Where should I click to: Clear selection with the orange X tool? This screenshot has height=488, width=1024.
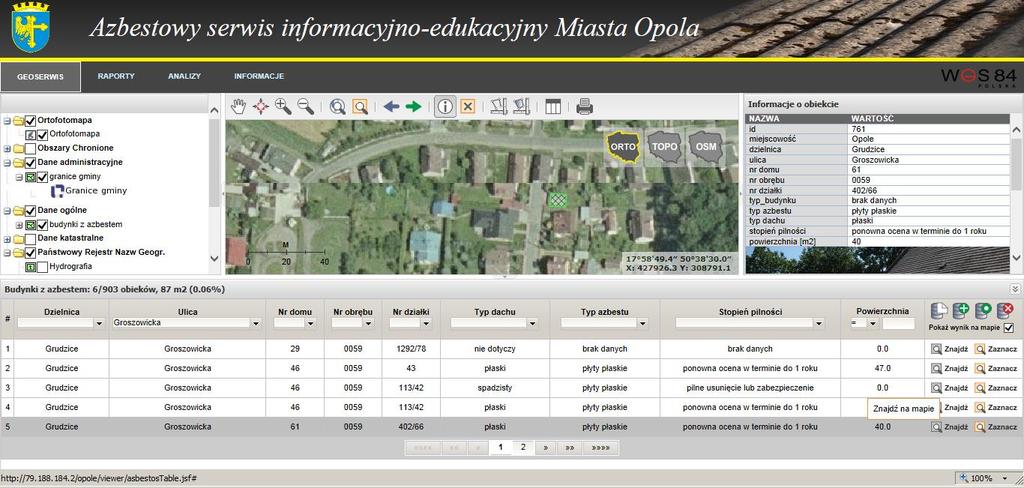point(467,106)
